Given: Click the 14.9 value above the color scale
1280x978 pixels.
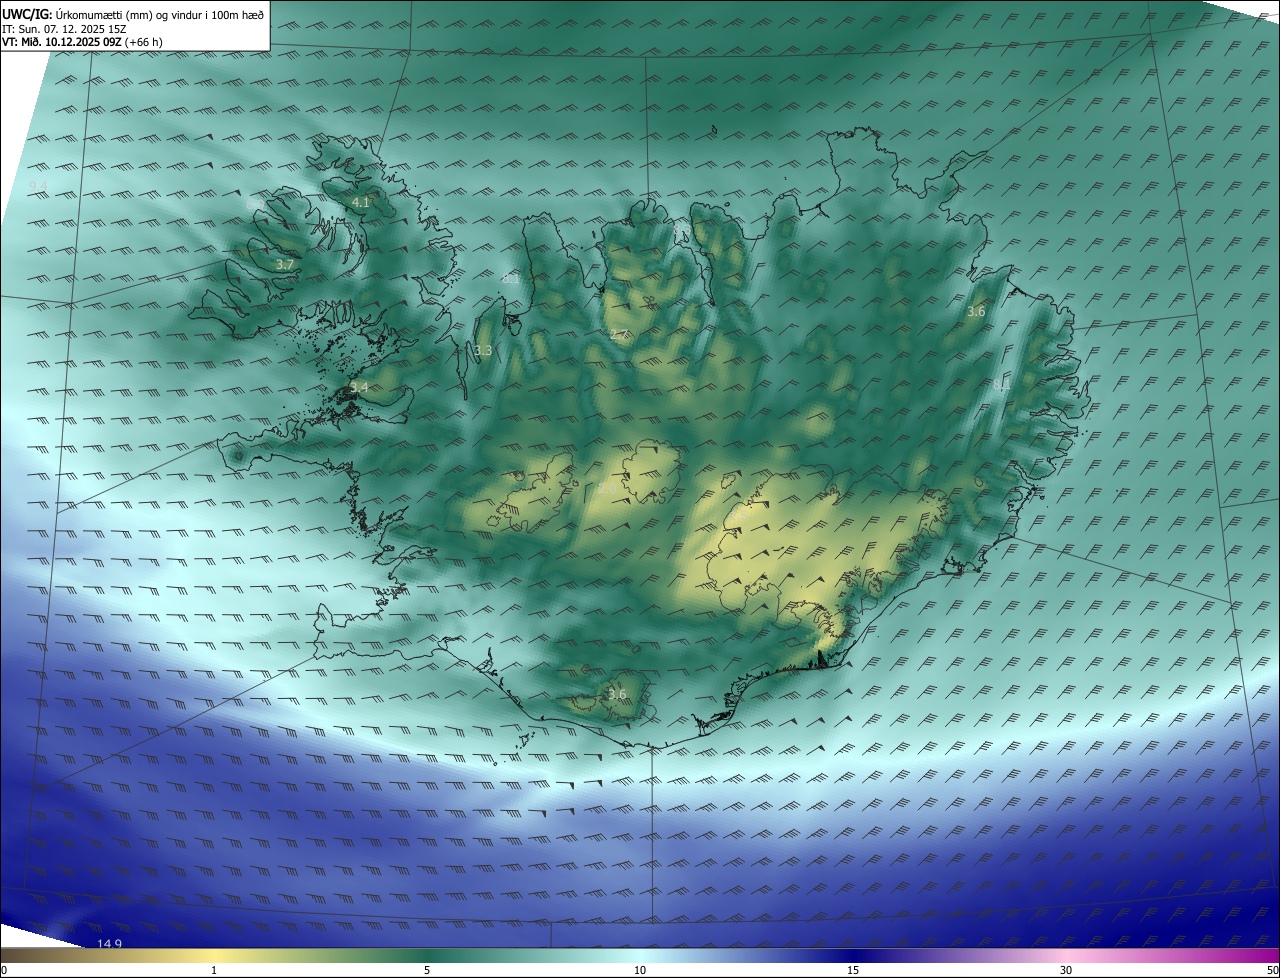Looking at the screenshot, I should click(x=109, y=944).
